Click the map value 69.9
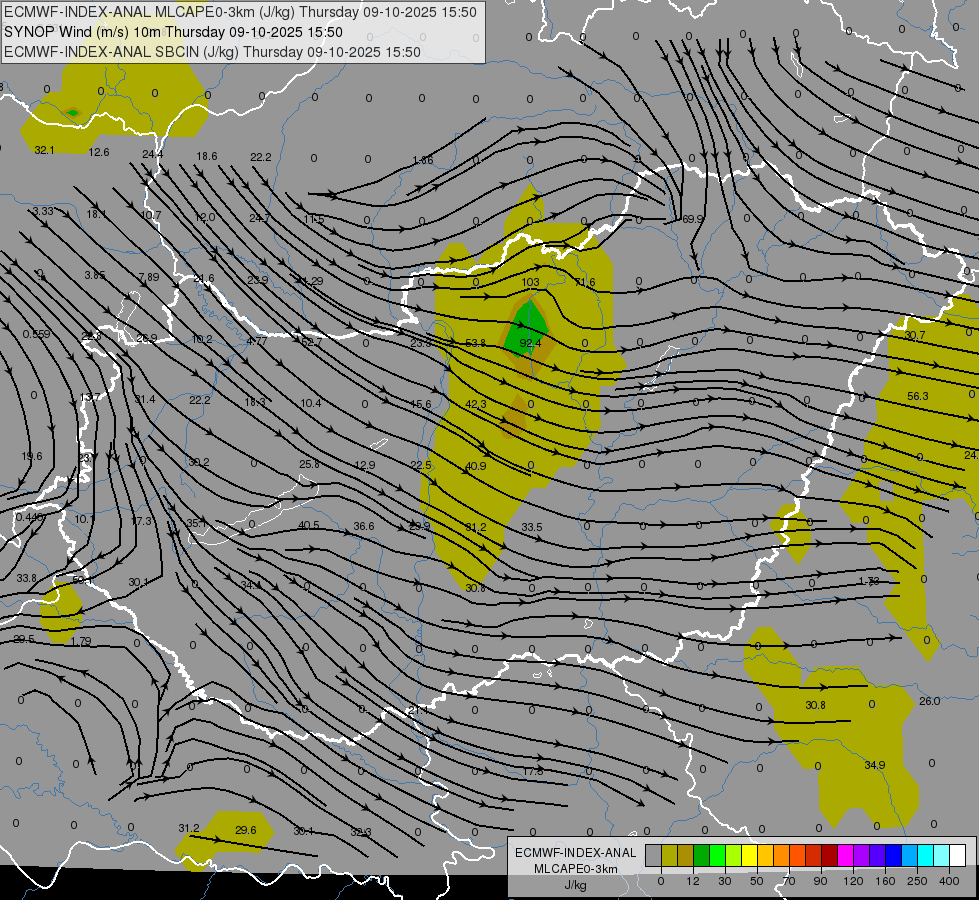 pyautogui.click(x=693, y=219)
